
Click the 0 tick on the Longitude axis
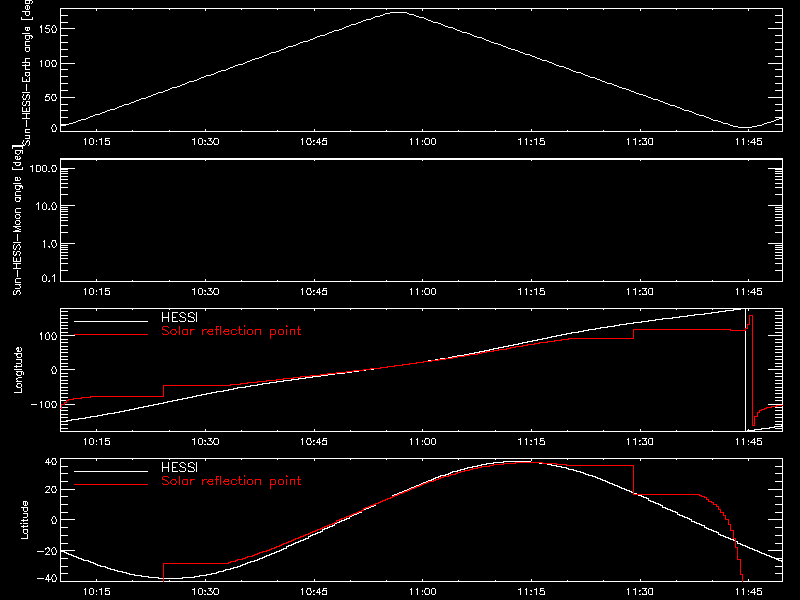[x=55, y=370]
